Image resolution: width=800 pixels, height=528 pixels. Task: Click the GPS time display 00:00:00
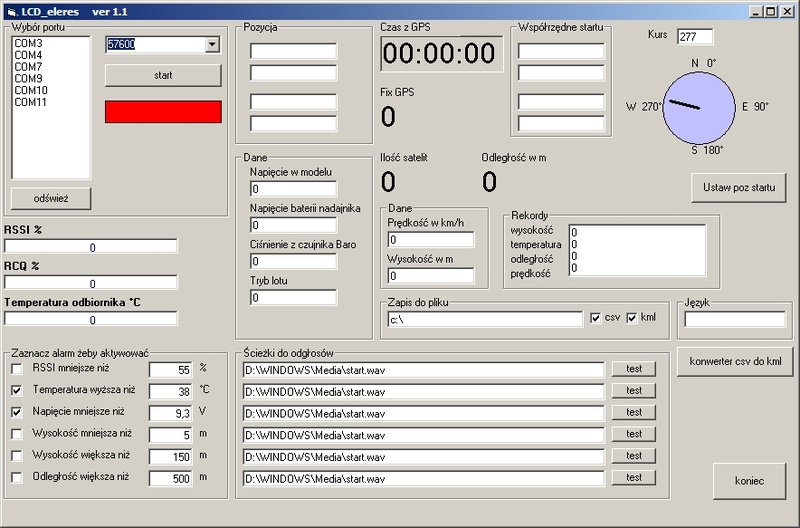coord(442,54)
